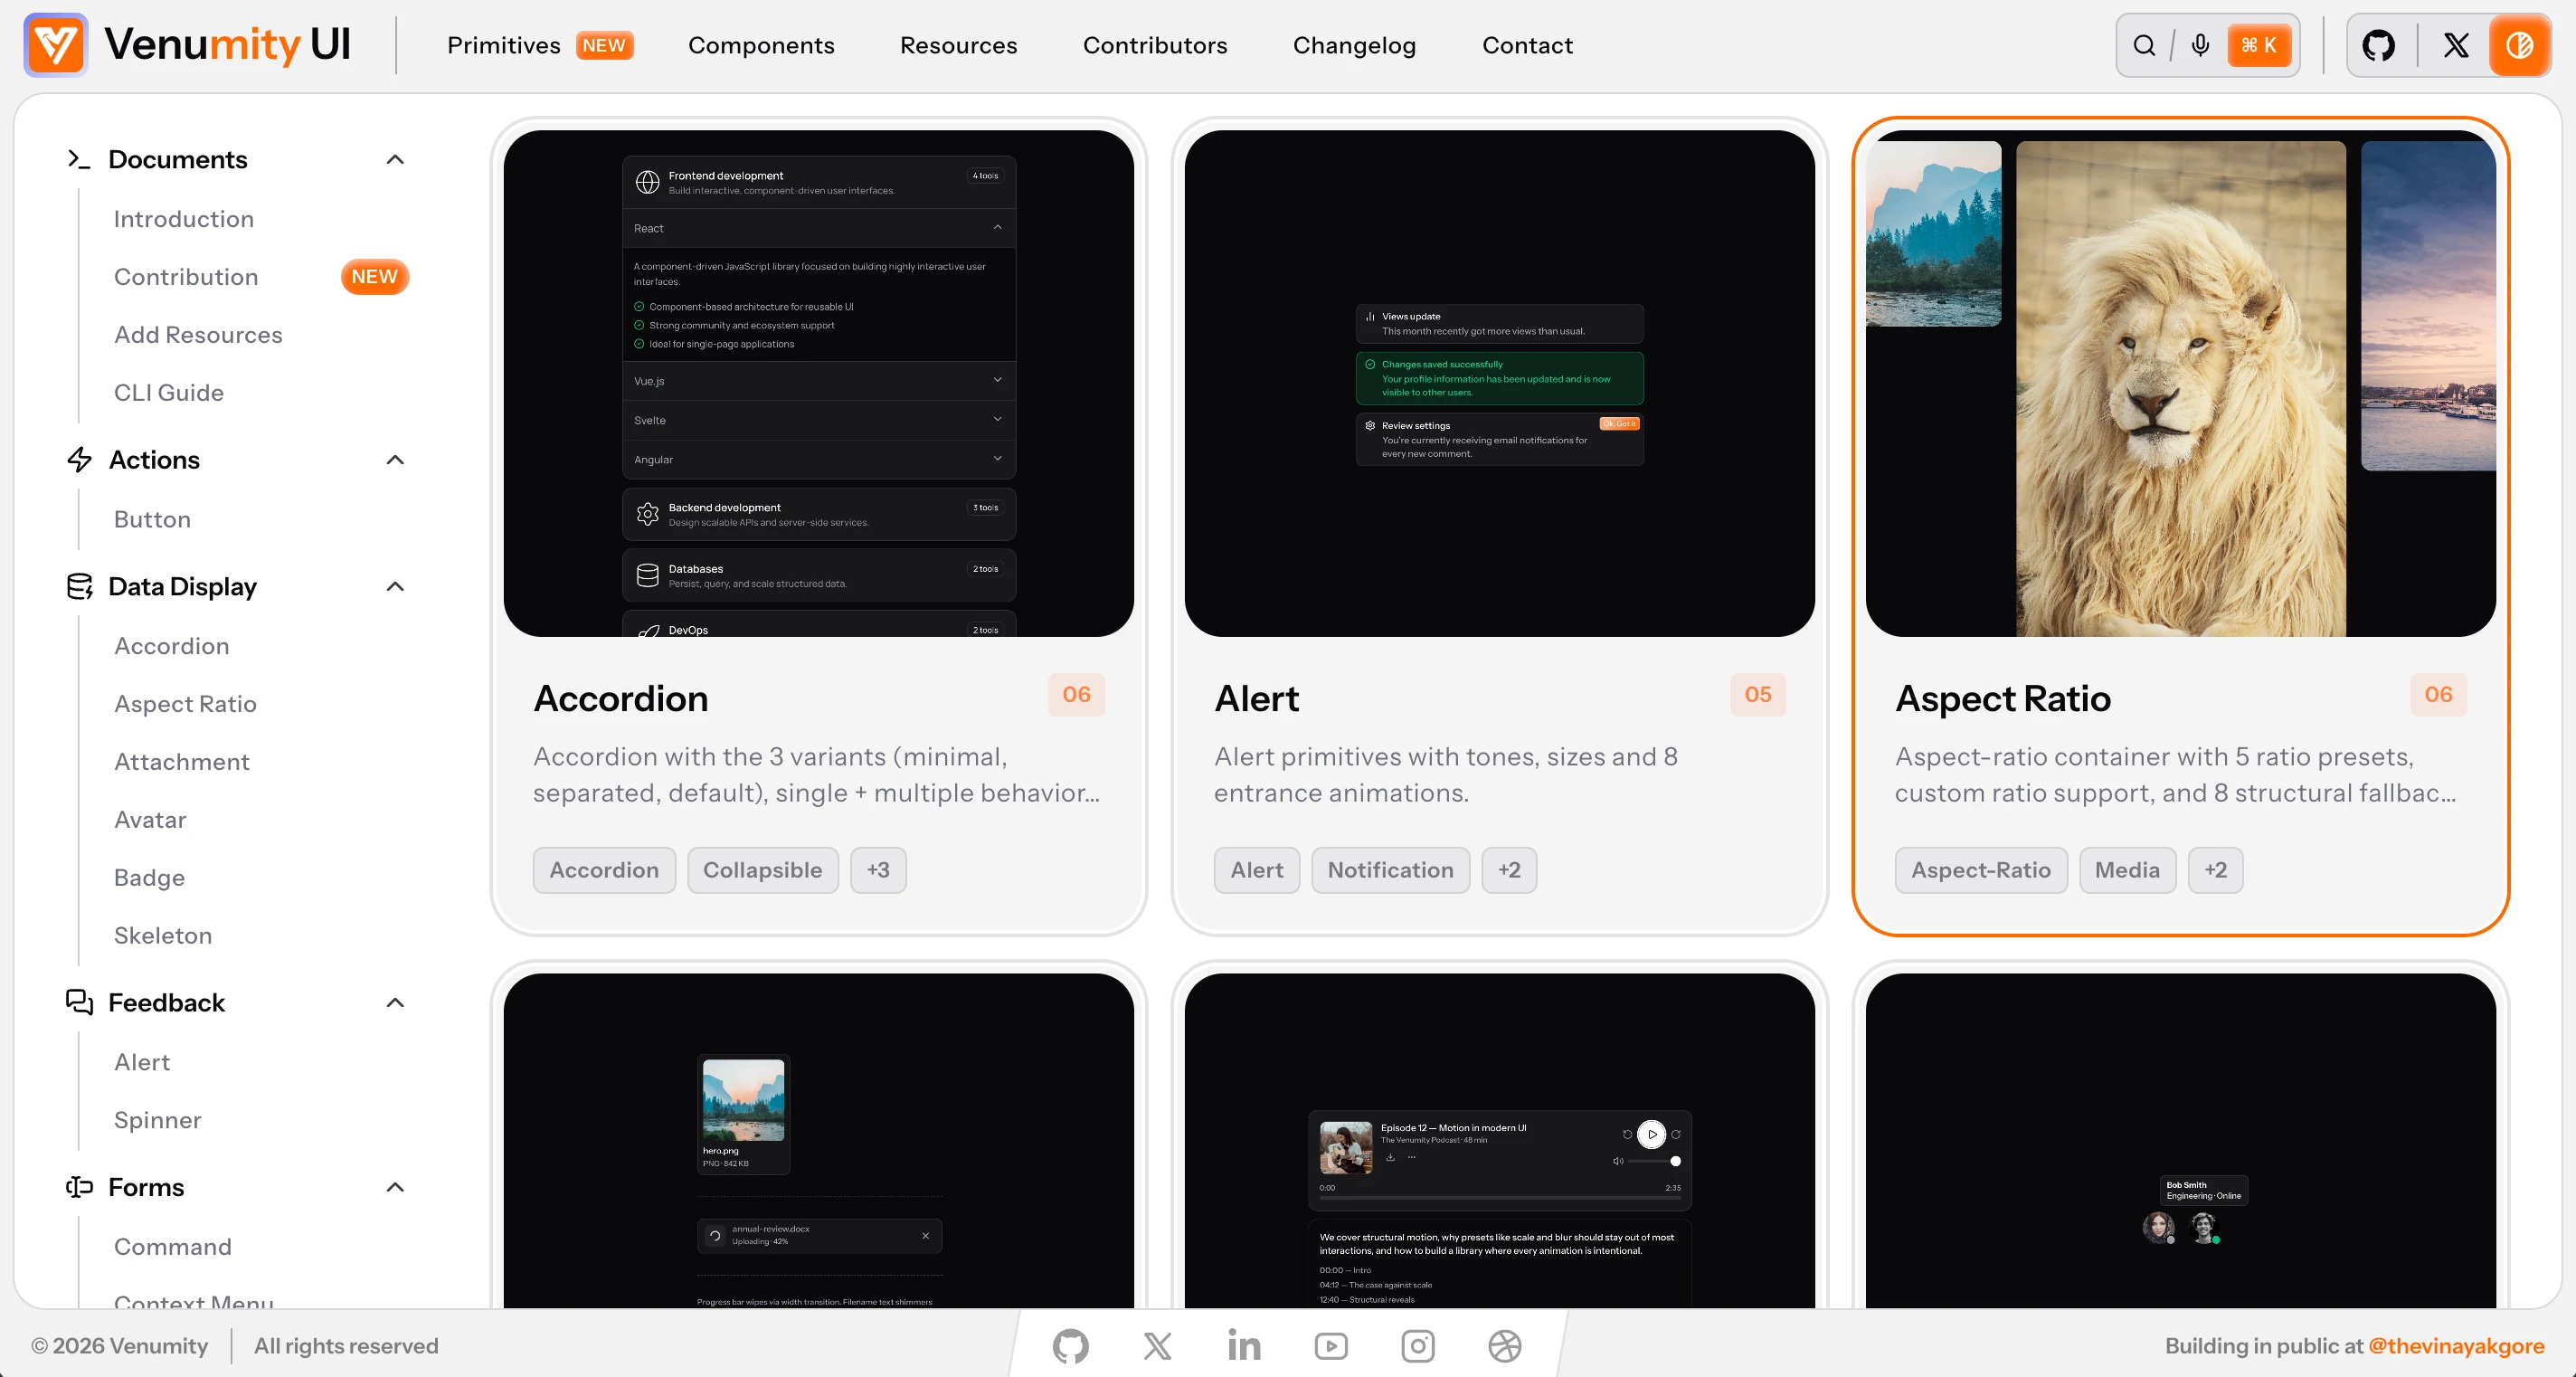Open Contribution page in sidebar
The width and height of the screenshot is (2576, 1377).
186,277
